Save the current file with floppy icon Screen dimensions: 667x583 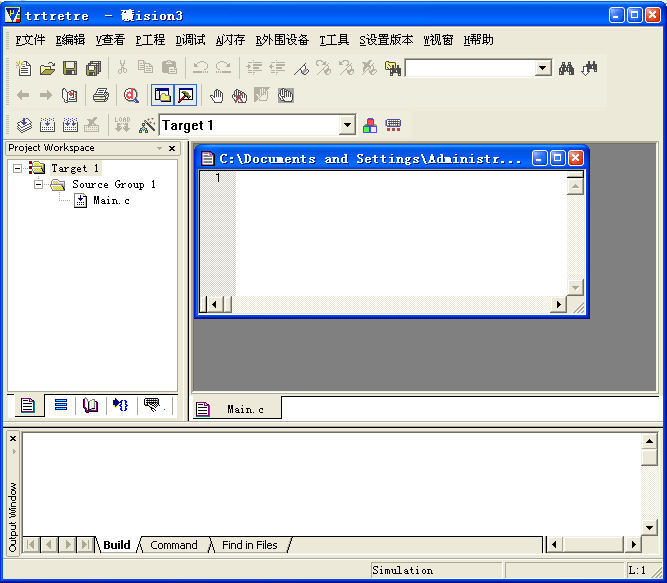[70, 68]
